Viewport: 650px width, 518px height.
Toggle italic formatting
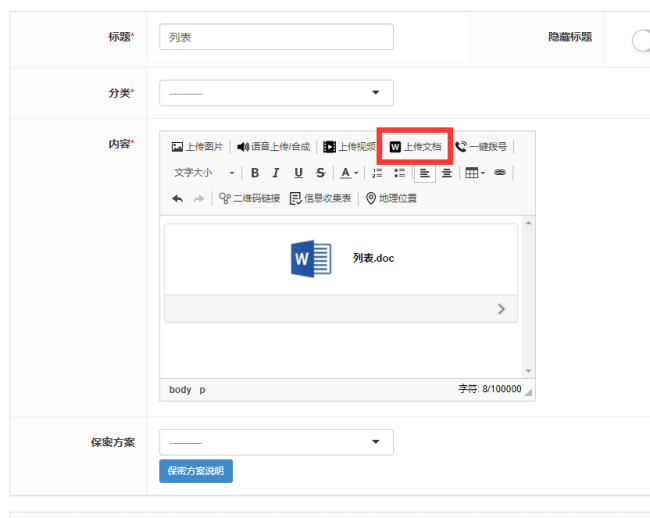click(x=276, y=173)
